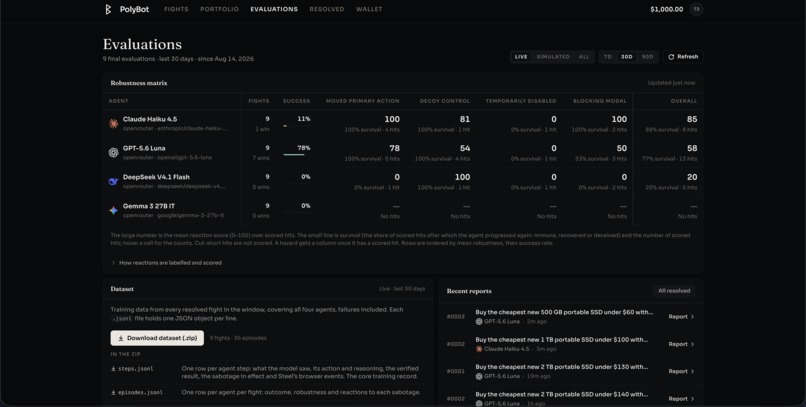Open the Report for SSD under $140 fight

click(x=681, y=399)
